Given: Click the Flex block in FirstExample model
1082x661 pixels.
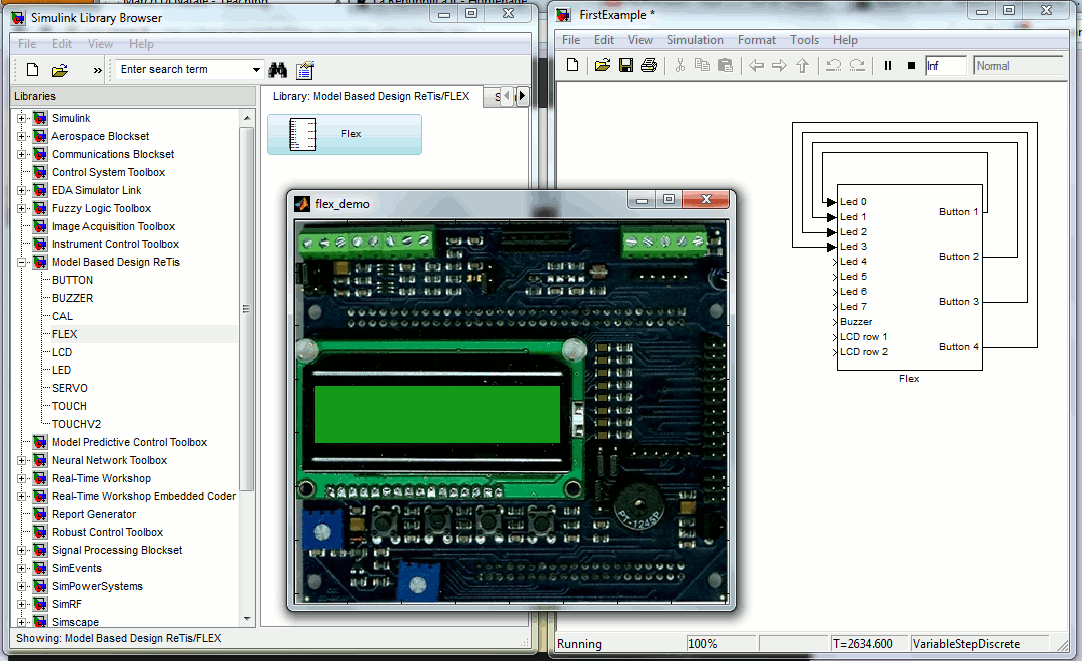Looking at the screenshot, I should [x=909, y=277].
